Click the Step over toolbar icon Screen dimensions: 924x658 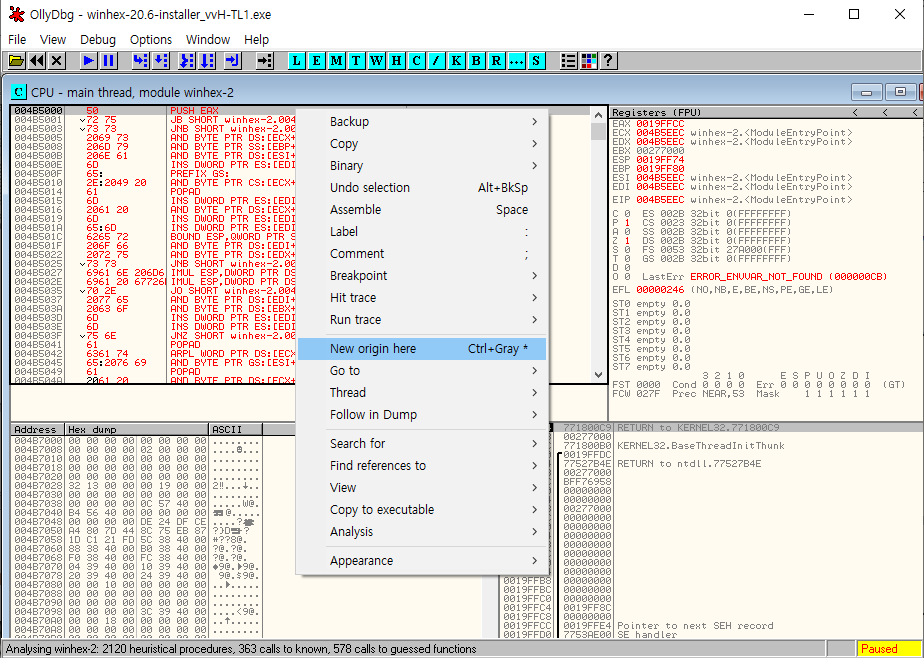[161, 60]
